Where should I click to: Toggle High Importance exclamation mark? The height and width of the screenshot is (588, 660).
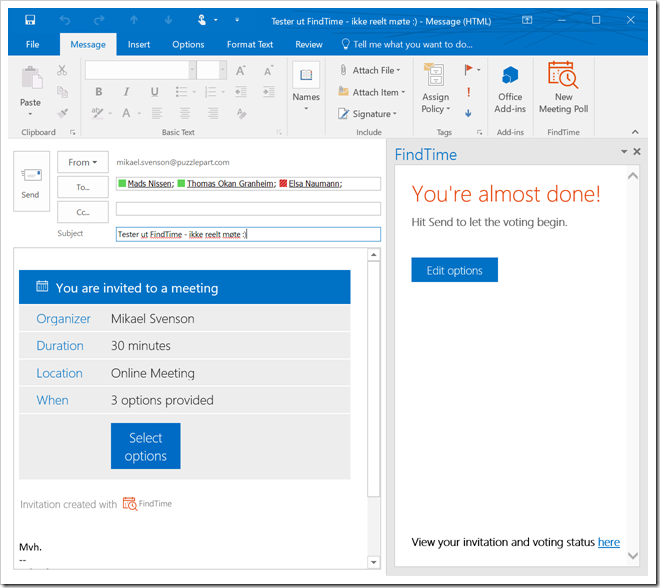(468, 92)
